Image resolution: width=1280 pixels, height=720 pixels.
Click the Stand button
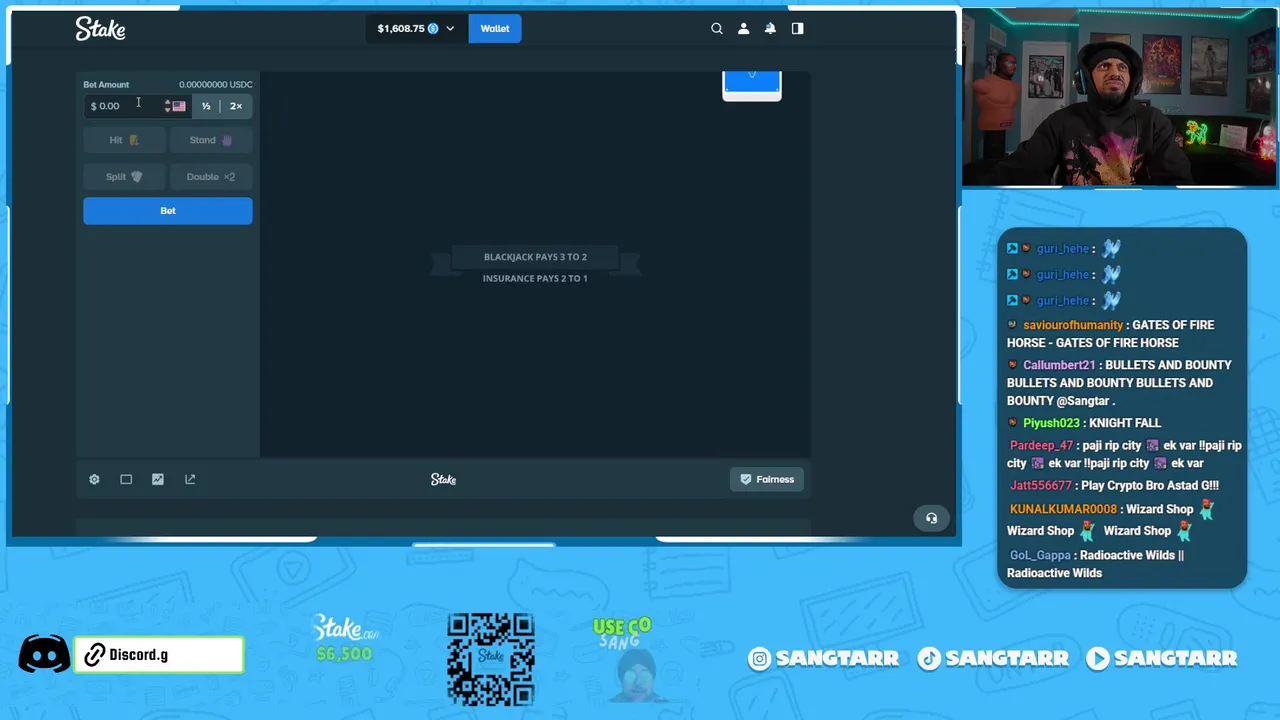click(211, 140)
